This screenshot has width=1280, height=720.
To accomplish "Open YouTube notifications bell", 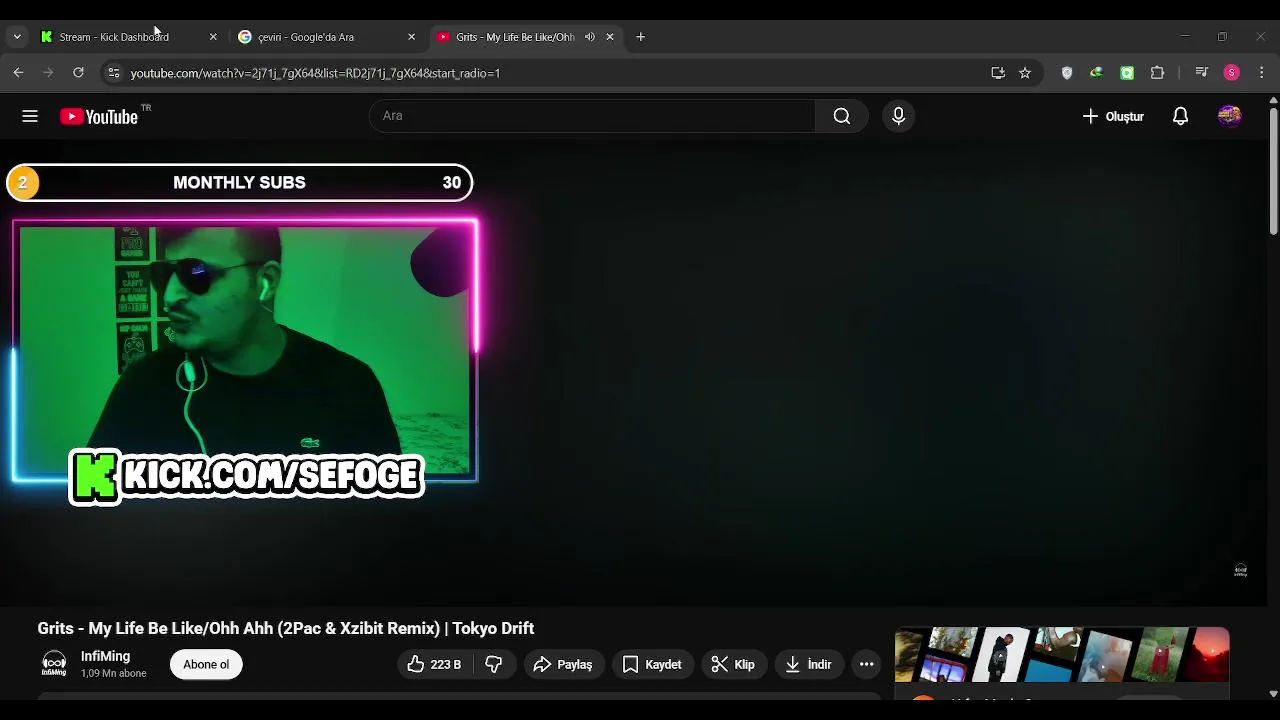I will tap(1180, 116).
